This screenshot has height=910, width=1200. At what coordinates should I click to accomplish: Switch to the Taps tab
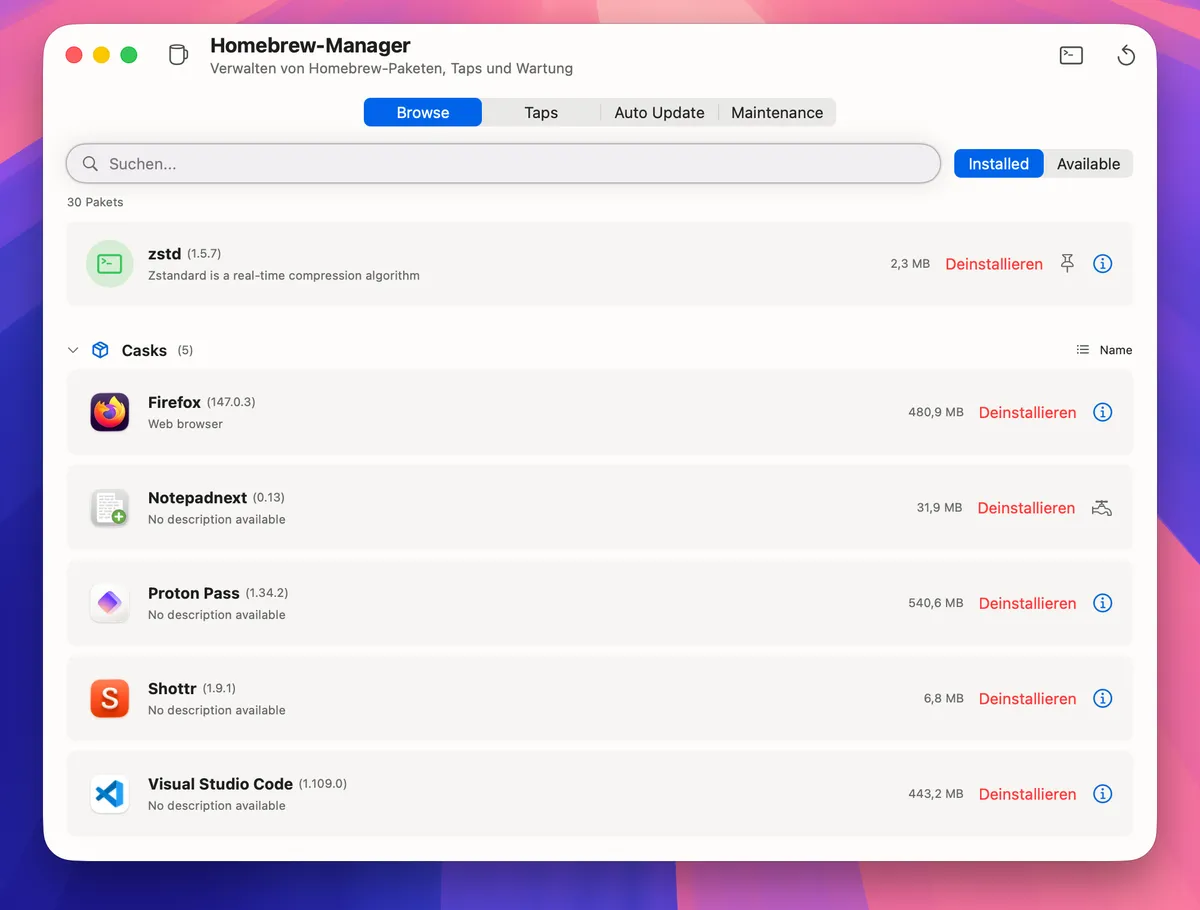click(541, 112)
